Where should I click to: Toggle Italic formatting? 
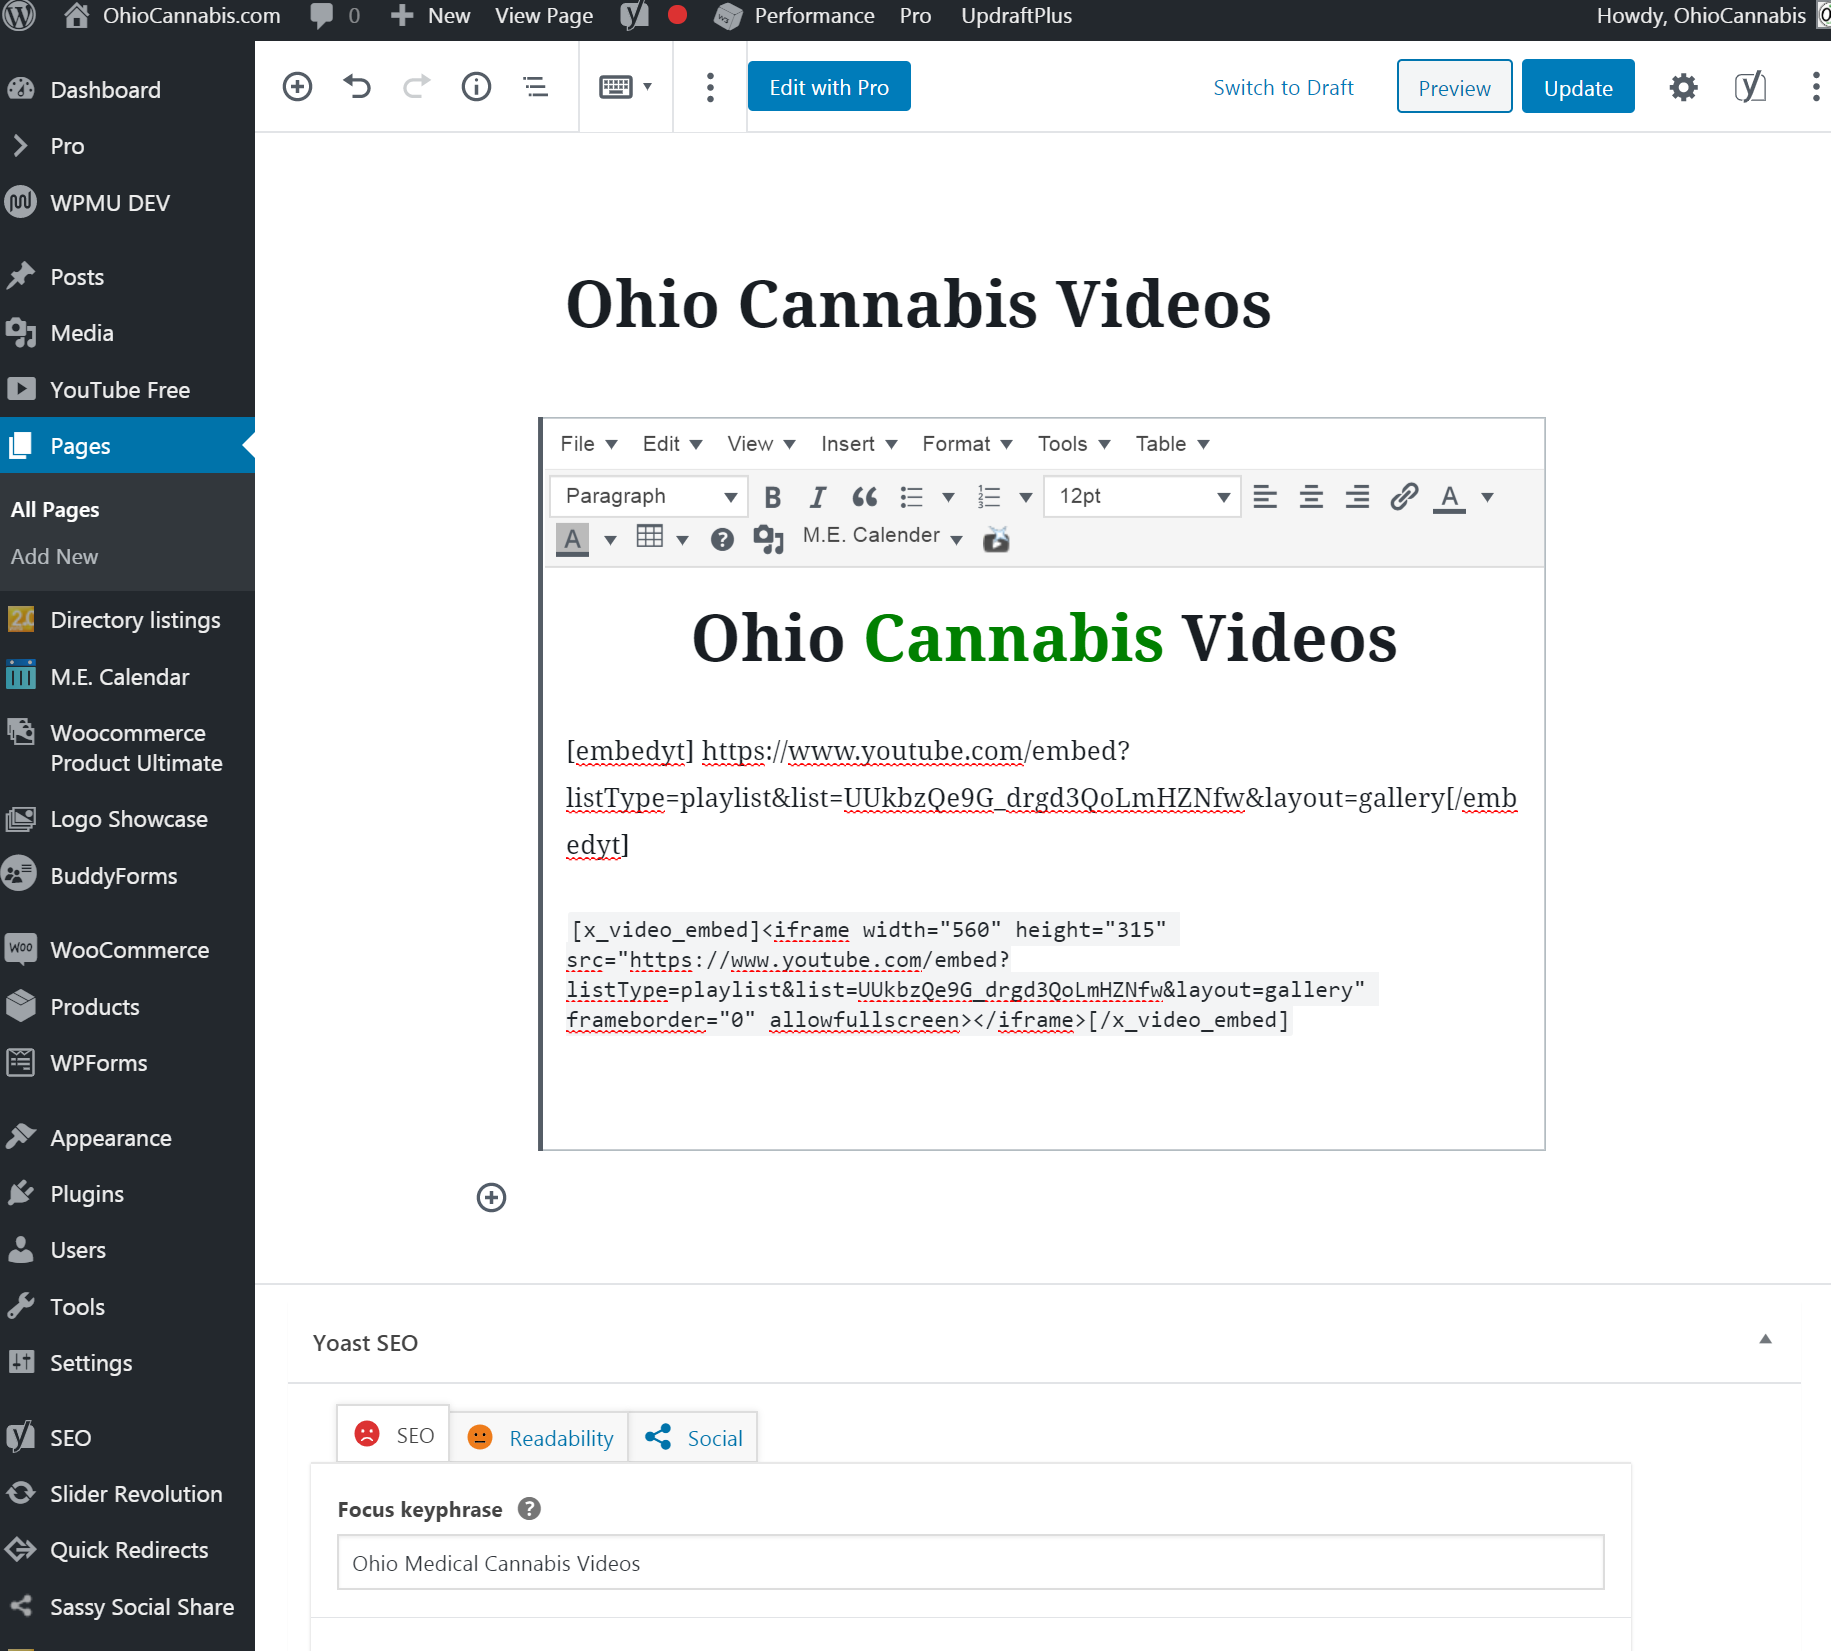[x=817, y=497]
